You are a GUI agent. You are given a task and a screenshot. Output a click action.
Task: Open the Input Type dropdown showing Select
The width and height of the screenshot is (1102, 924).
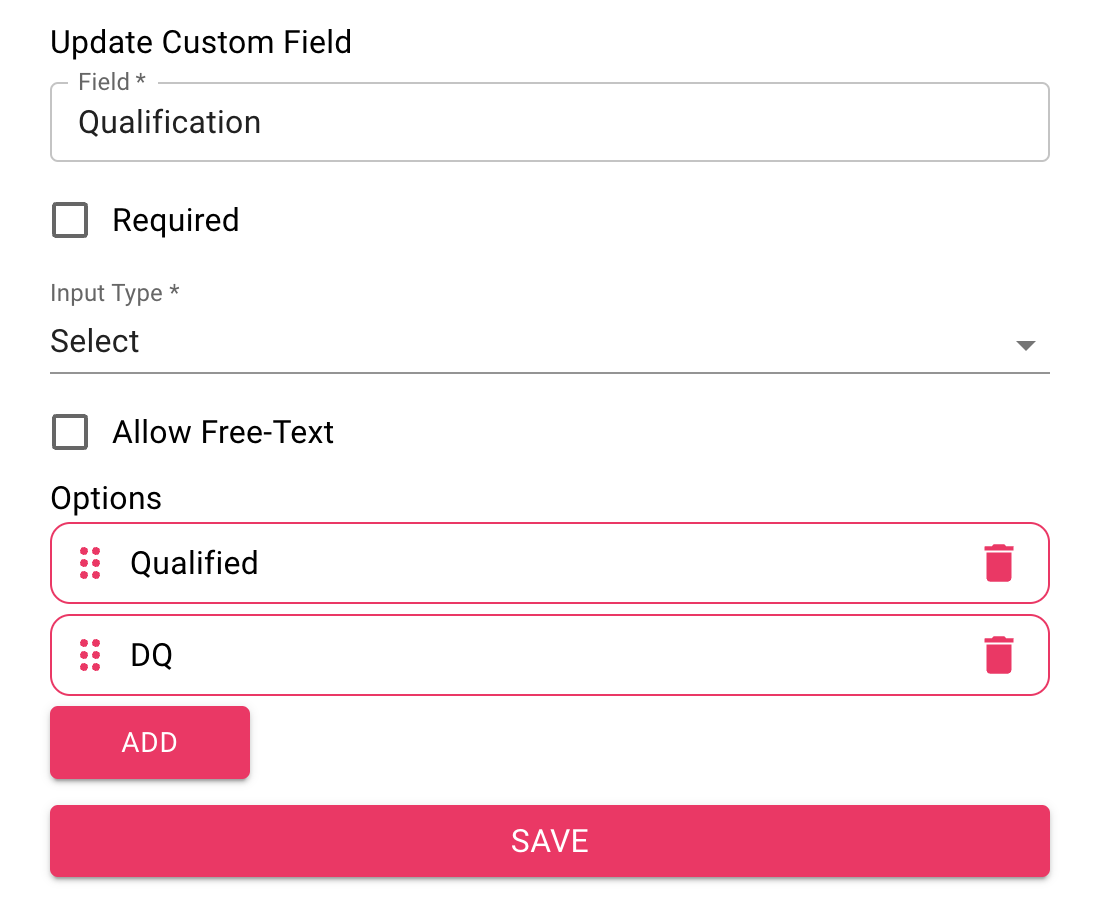[x=550, y=341]
